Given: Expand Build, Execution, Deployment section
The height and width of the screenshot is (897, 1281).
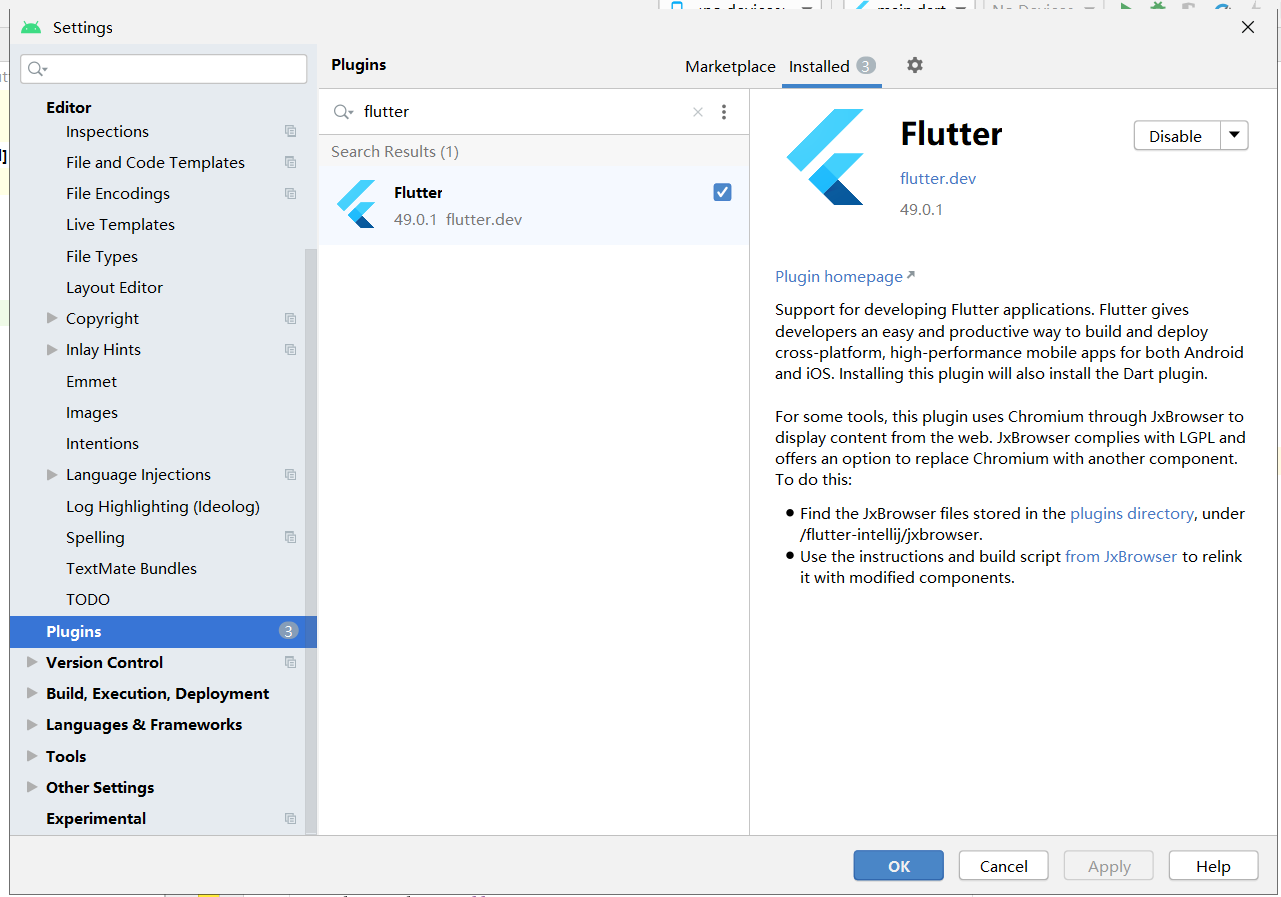Looking at the screenshot, I should click(32, 693).
